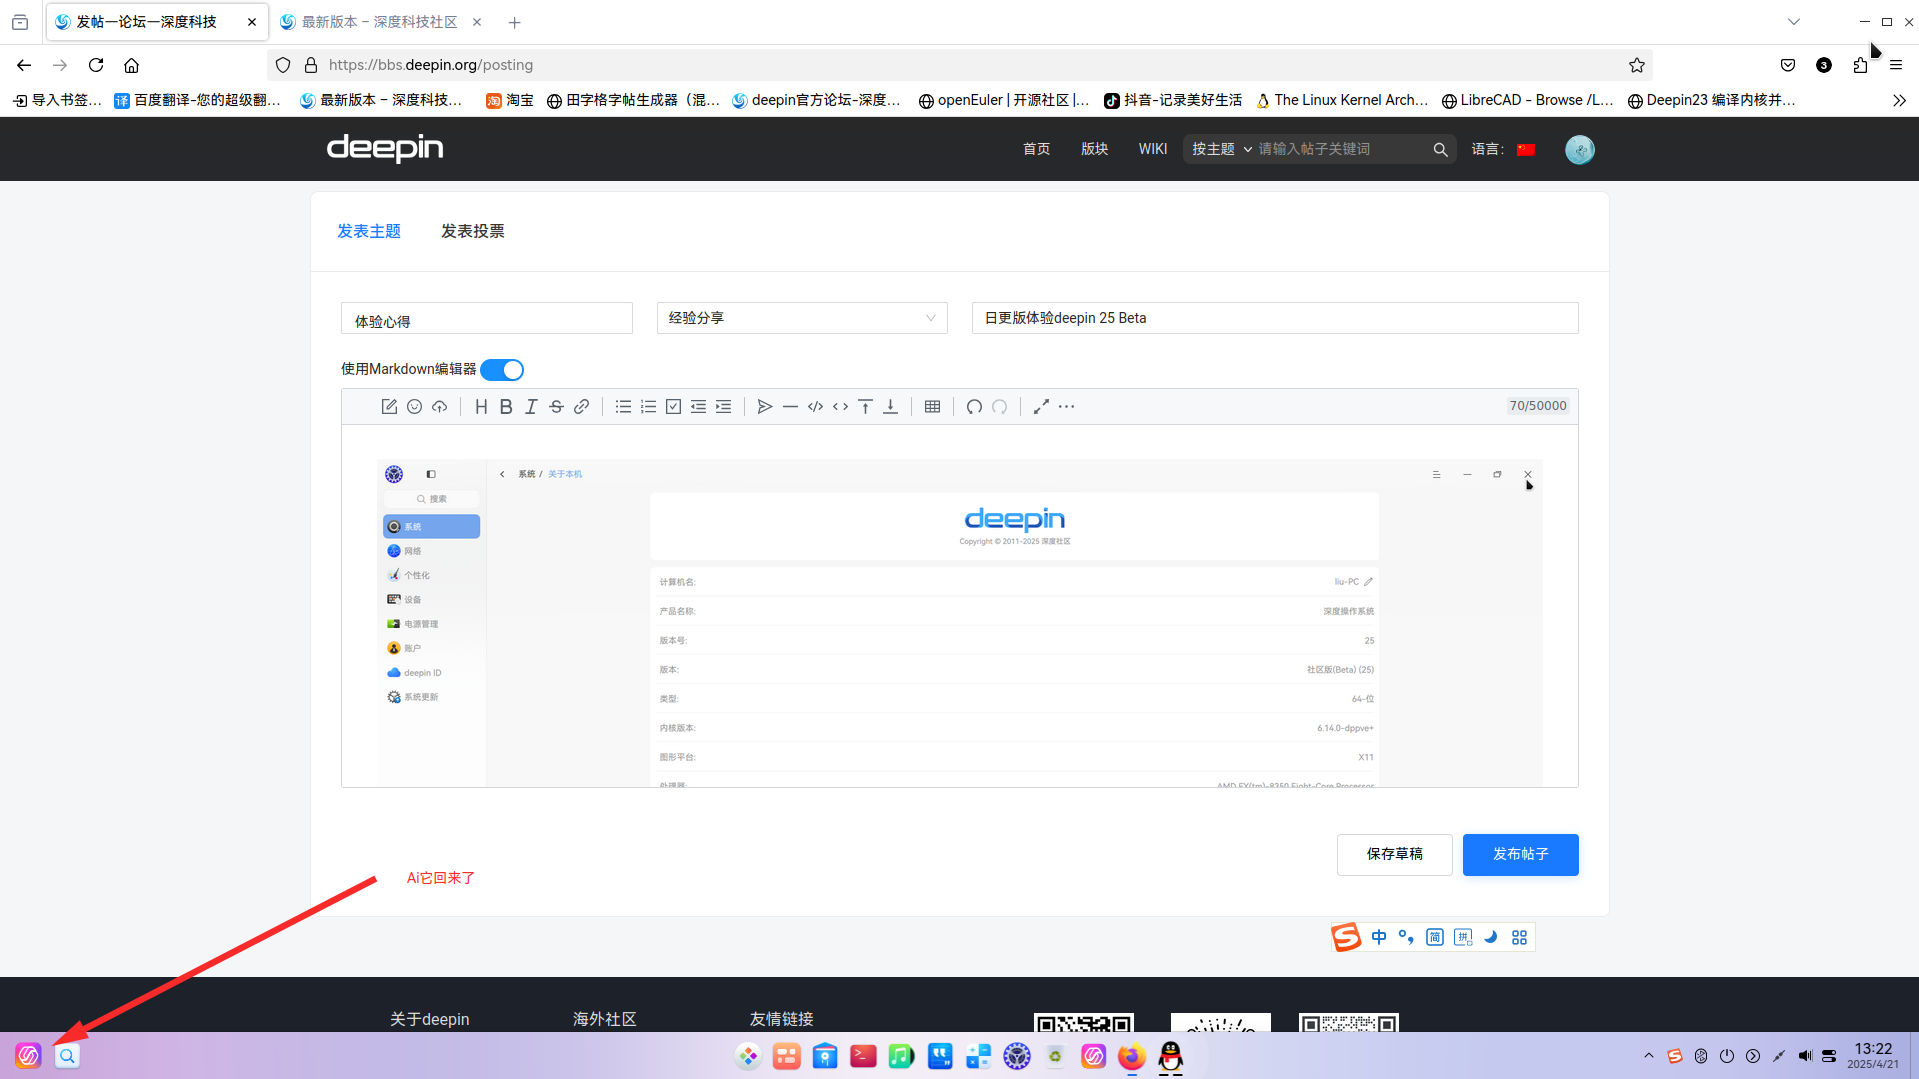This screenshot has height=1079, width=1919.
Task: Click the heading H icon in editor toolbar
Action: pyautogui.click(x=481, y=407)
